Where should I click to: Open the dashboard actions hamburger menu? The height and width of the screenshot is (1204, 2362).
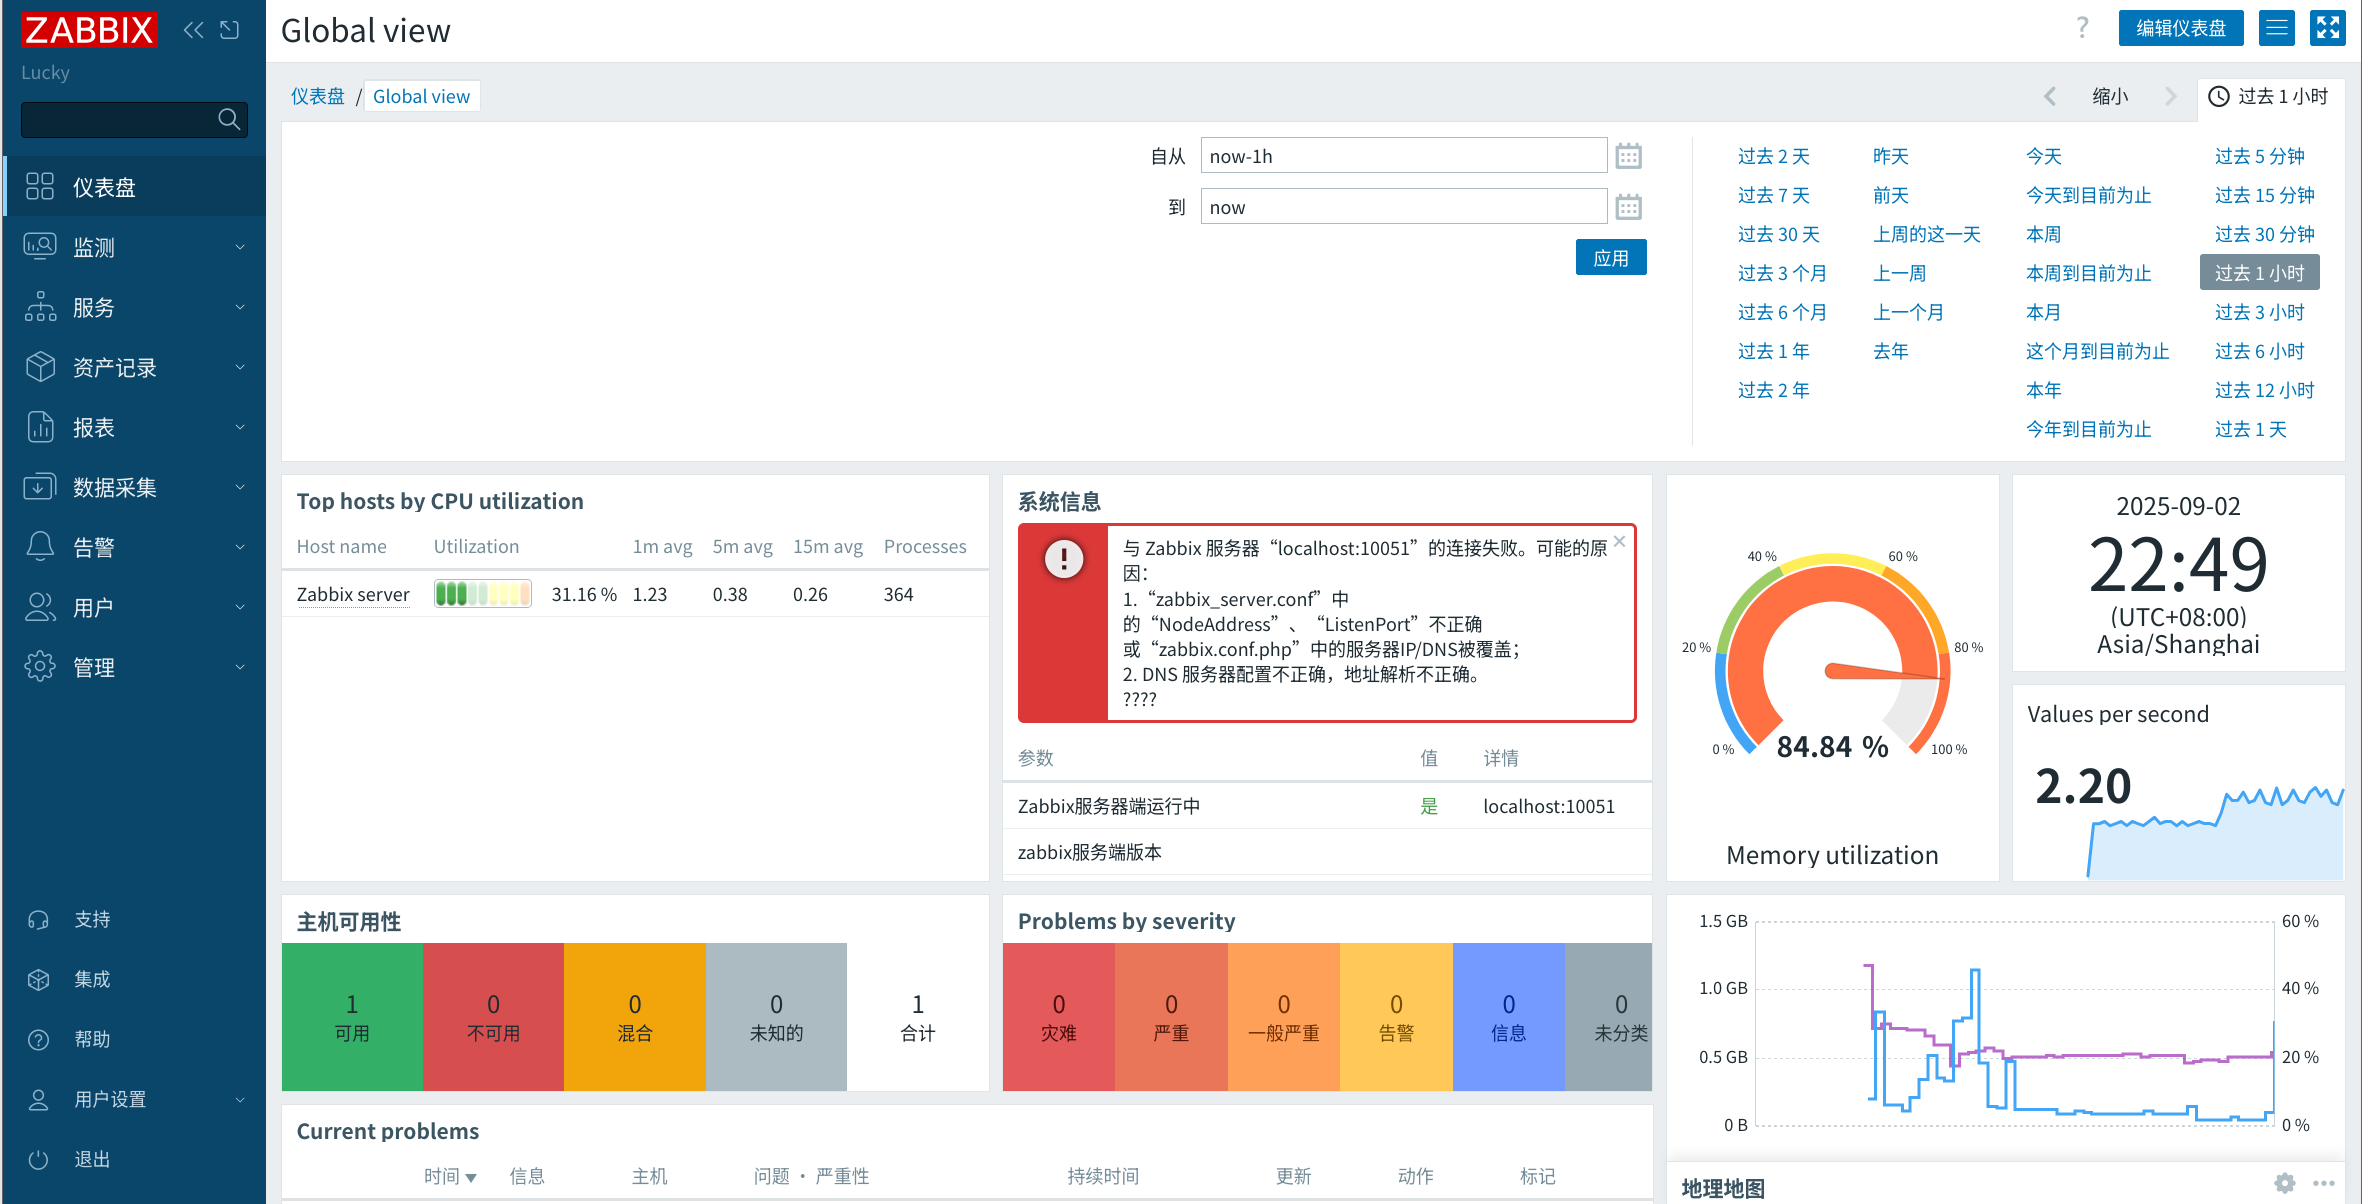coord(2277,28)
